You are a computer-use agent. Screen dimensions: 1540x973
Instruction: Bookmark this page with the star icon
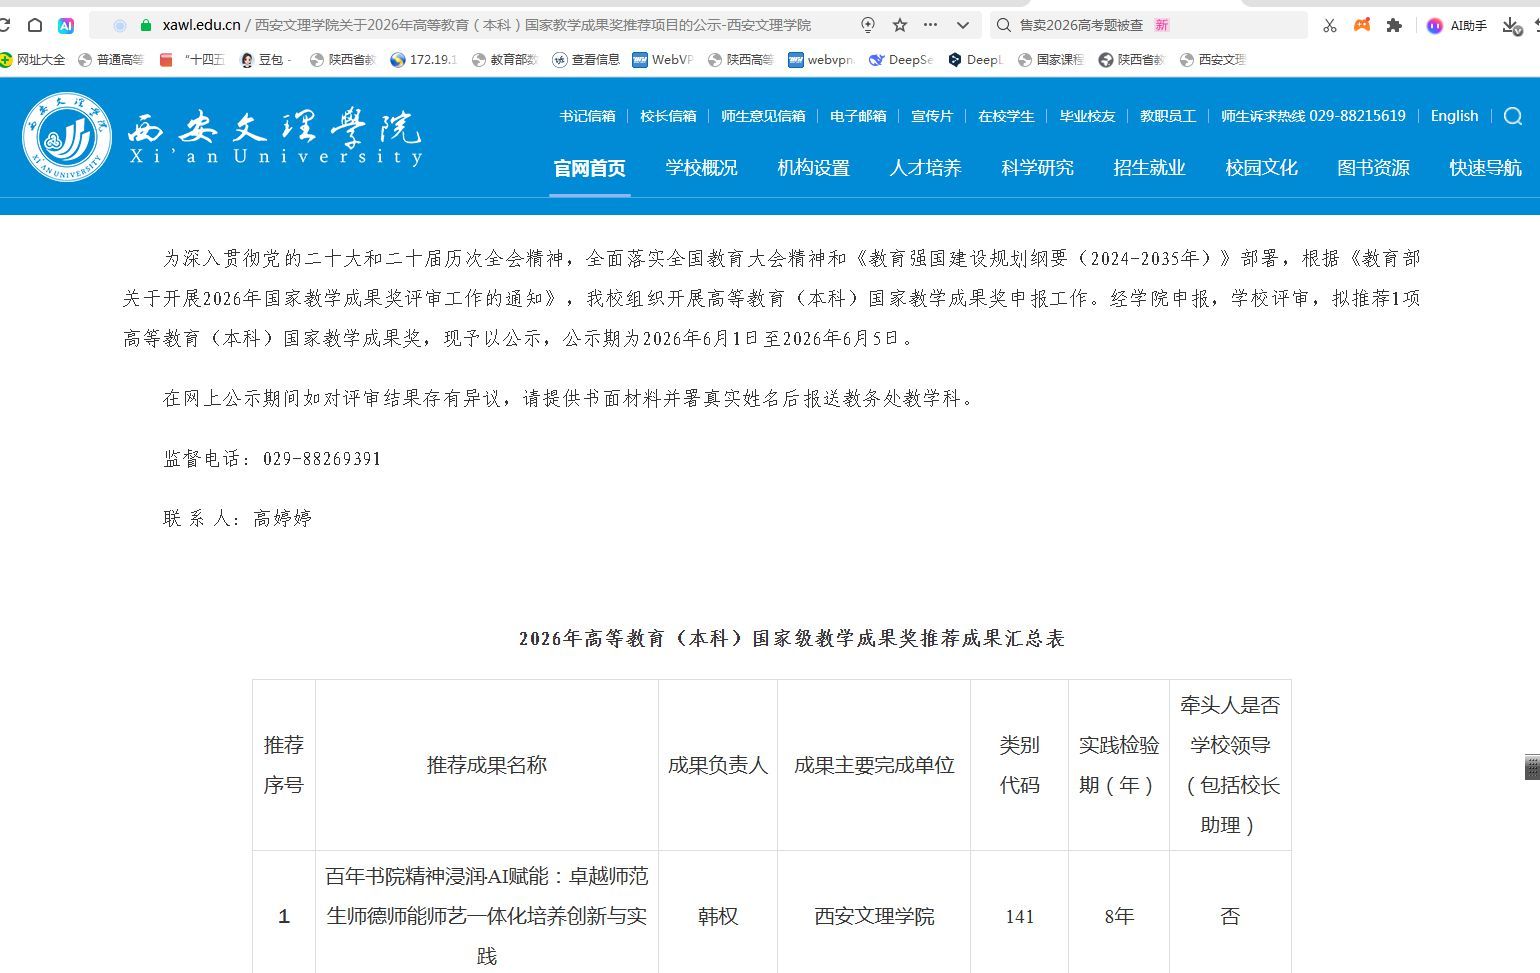click(x=900, y=25)
